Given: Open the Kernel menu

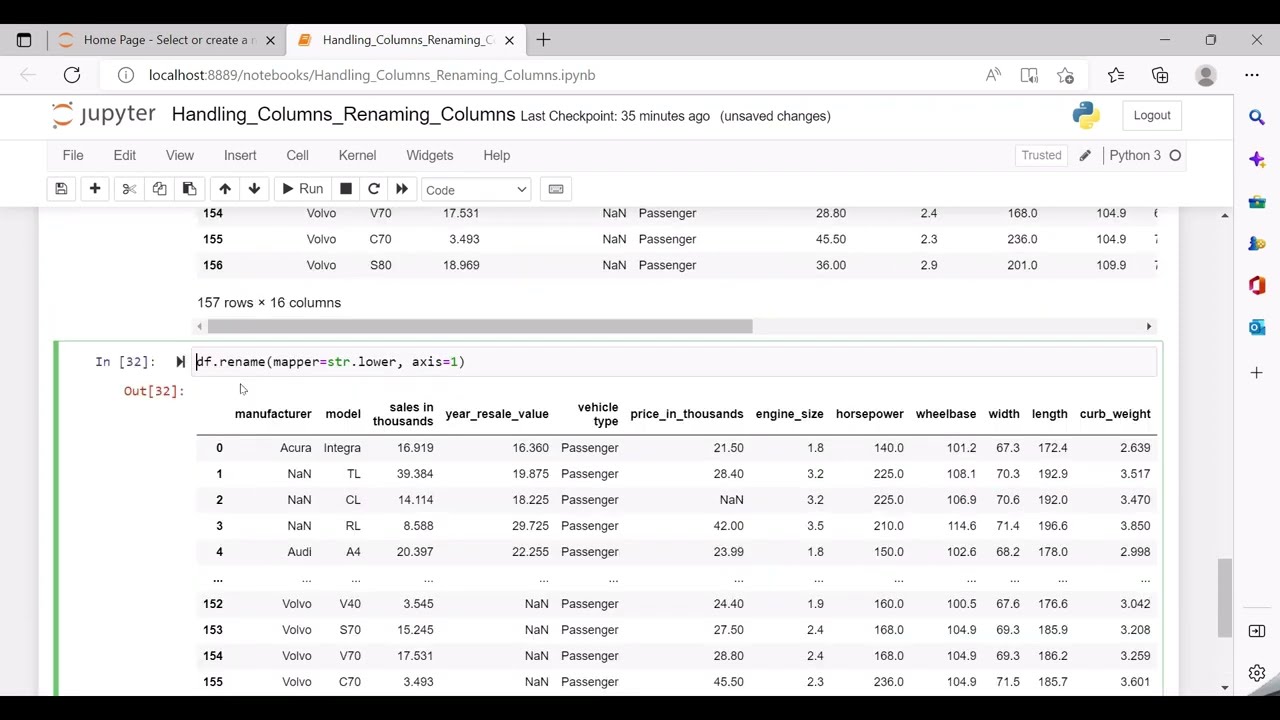Looking at the screenshot, I should pos(357,155).
